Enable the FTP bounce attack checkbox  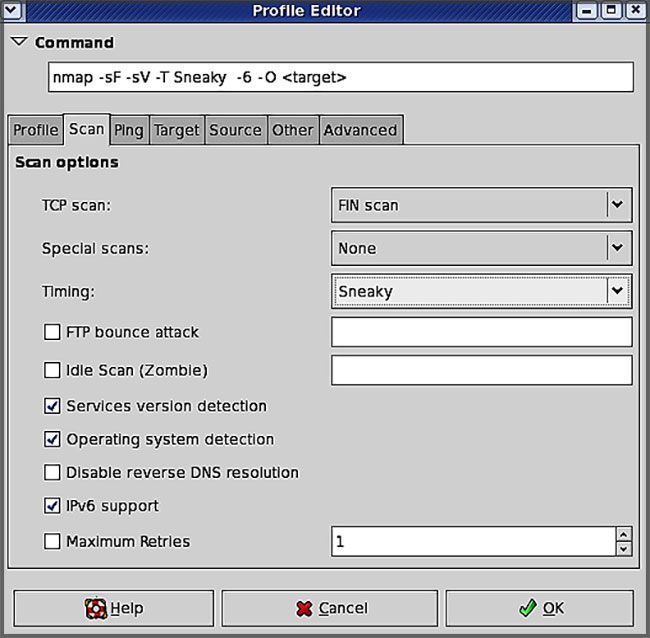coord(52,332)
